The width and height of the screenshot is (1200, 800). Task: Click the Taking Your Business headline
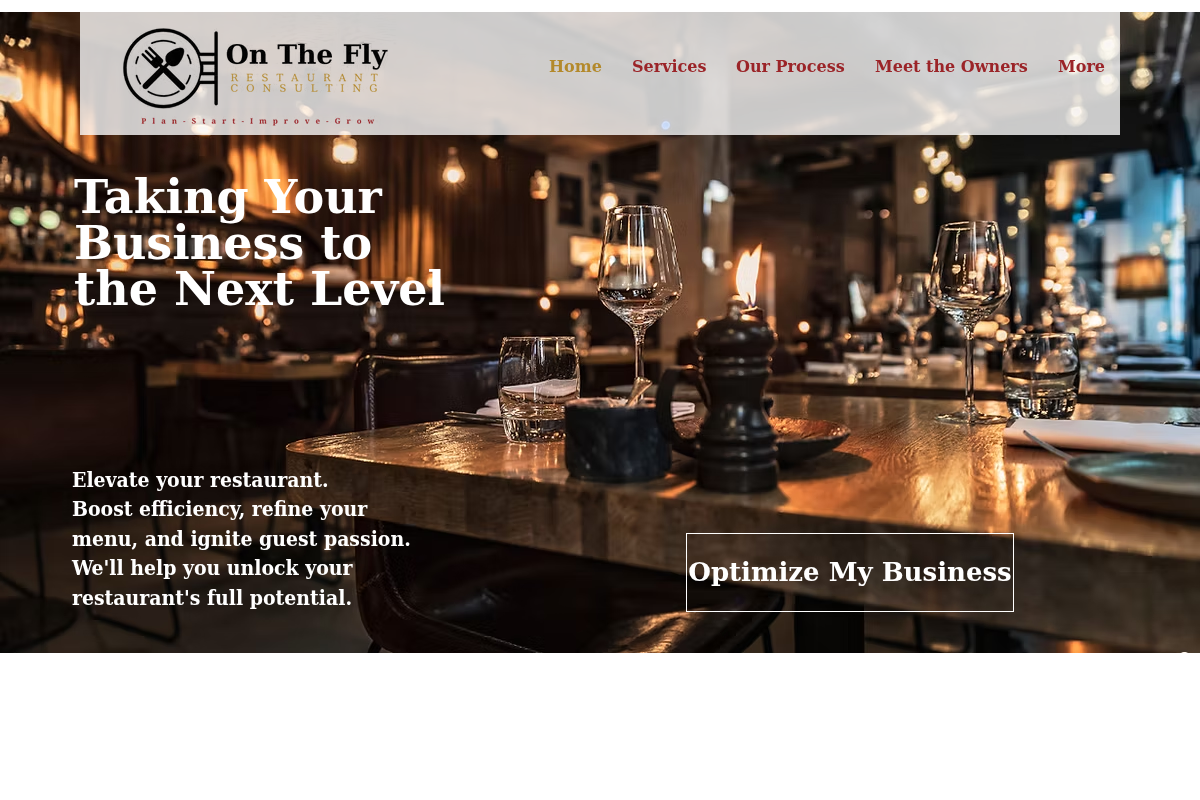(x=259, y=243)
